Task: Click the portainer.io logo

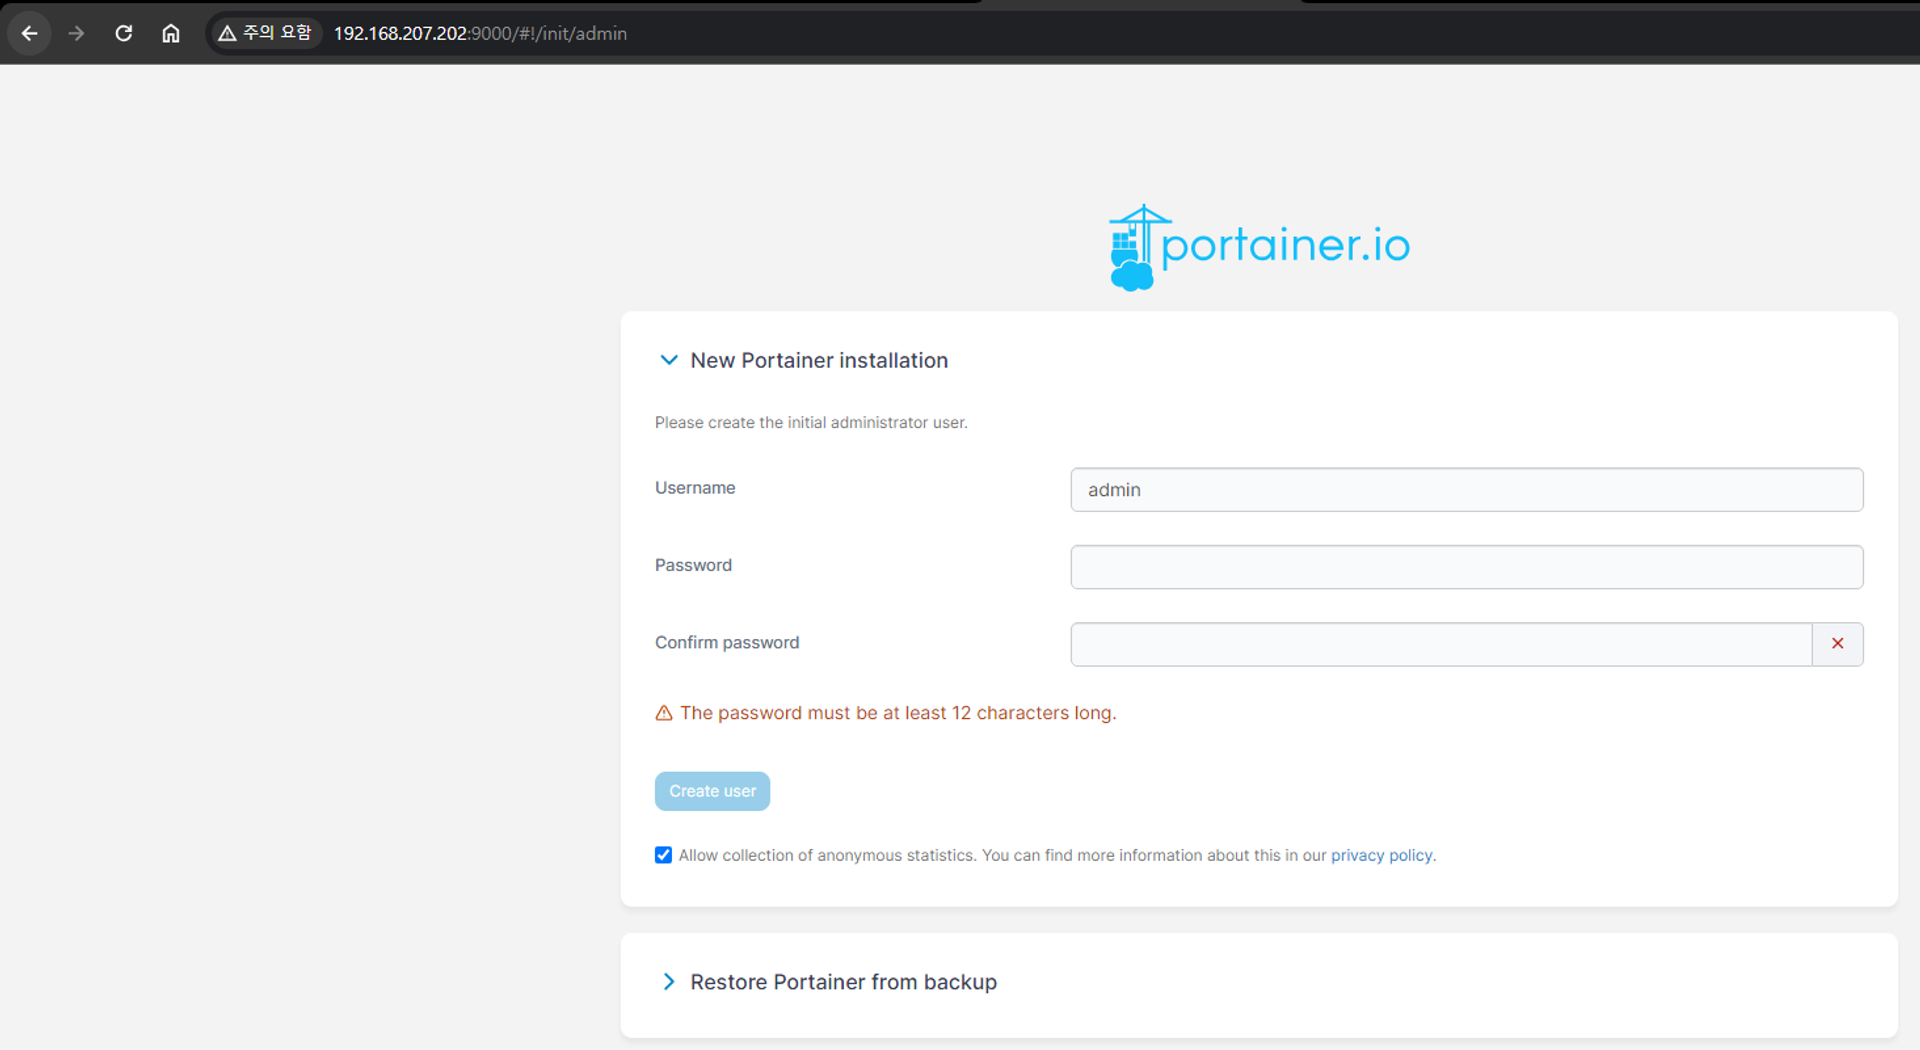Action: tap(1259, 247)
